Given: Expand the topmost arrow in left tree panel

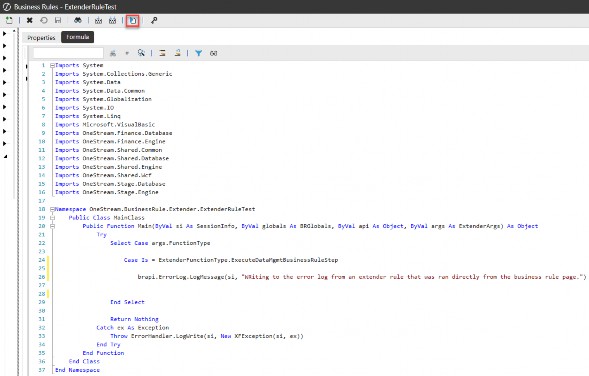Looking at the screenshot, I should tap(5, 33).
